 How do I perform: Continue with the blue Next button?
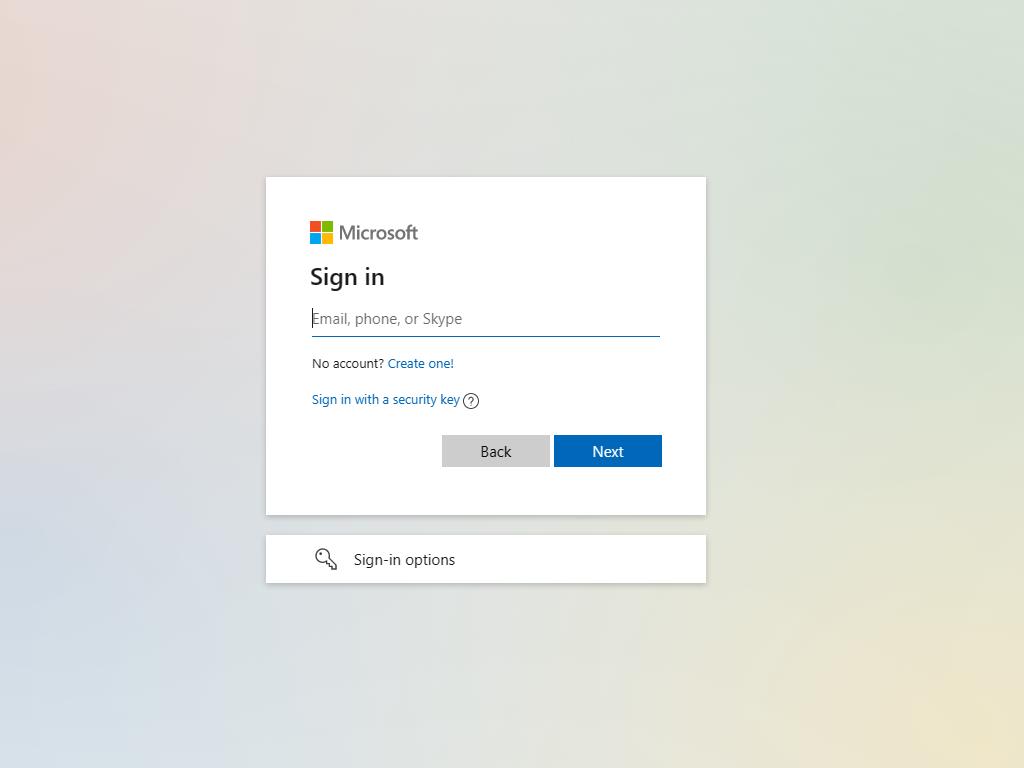point(608,451)
